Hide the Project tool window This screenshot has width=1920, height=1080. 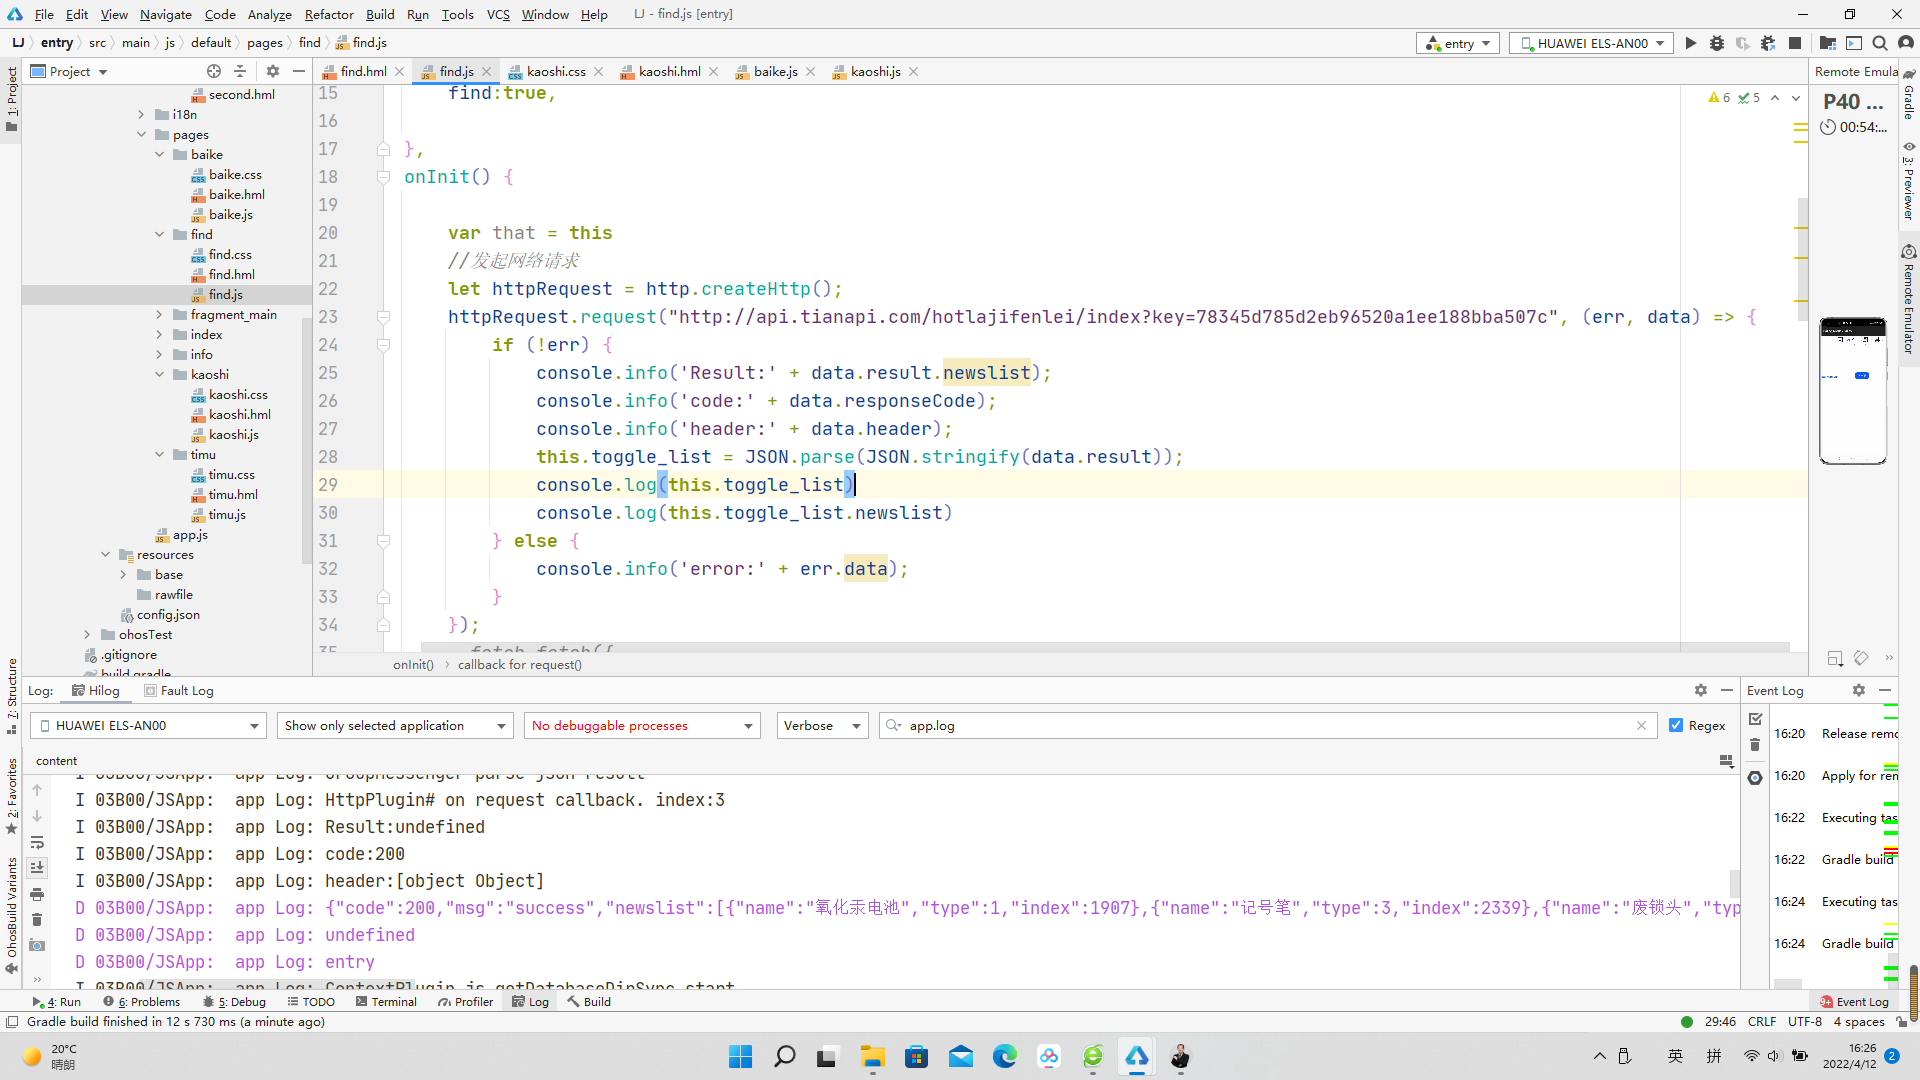[298, 71]
